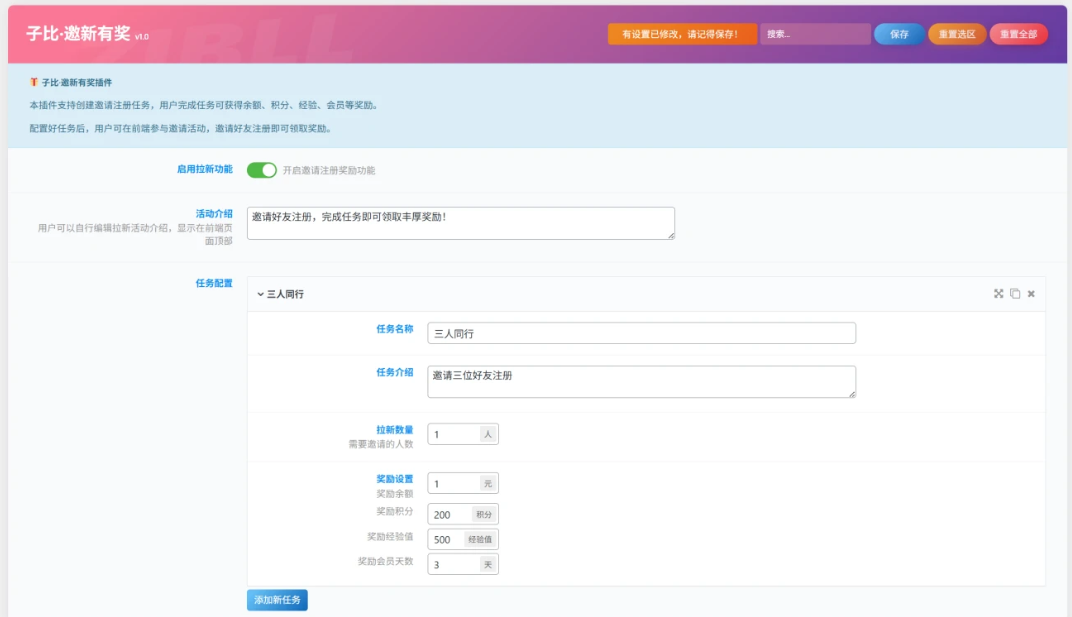Screen dimensions: 1072x617
Task: Collapse the 三人同行 task chevron
Action: (260, 295)
